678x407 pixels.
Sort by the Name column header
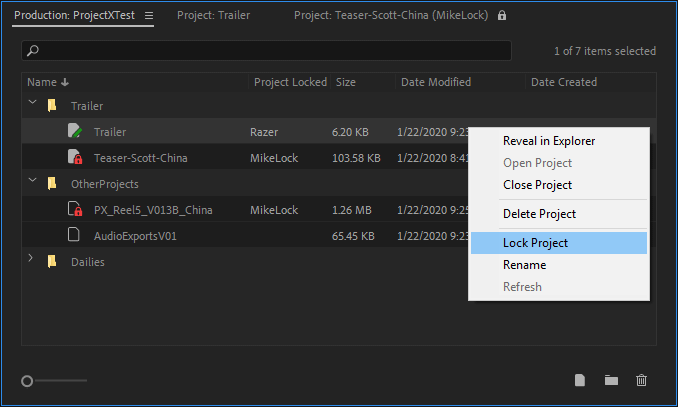[42, 82]
